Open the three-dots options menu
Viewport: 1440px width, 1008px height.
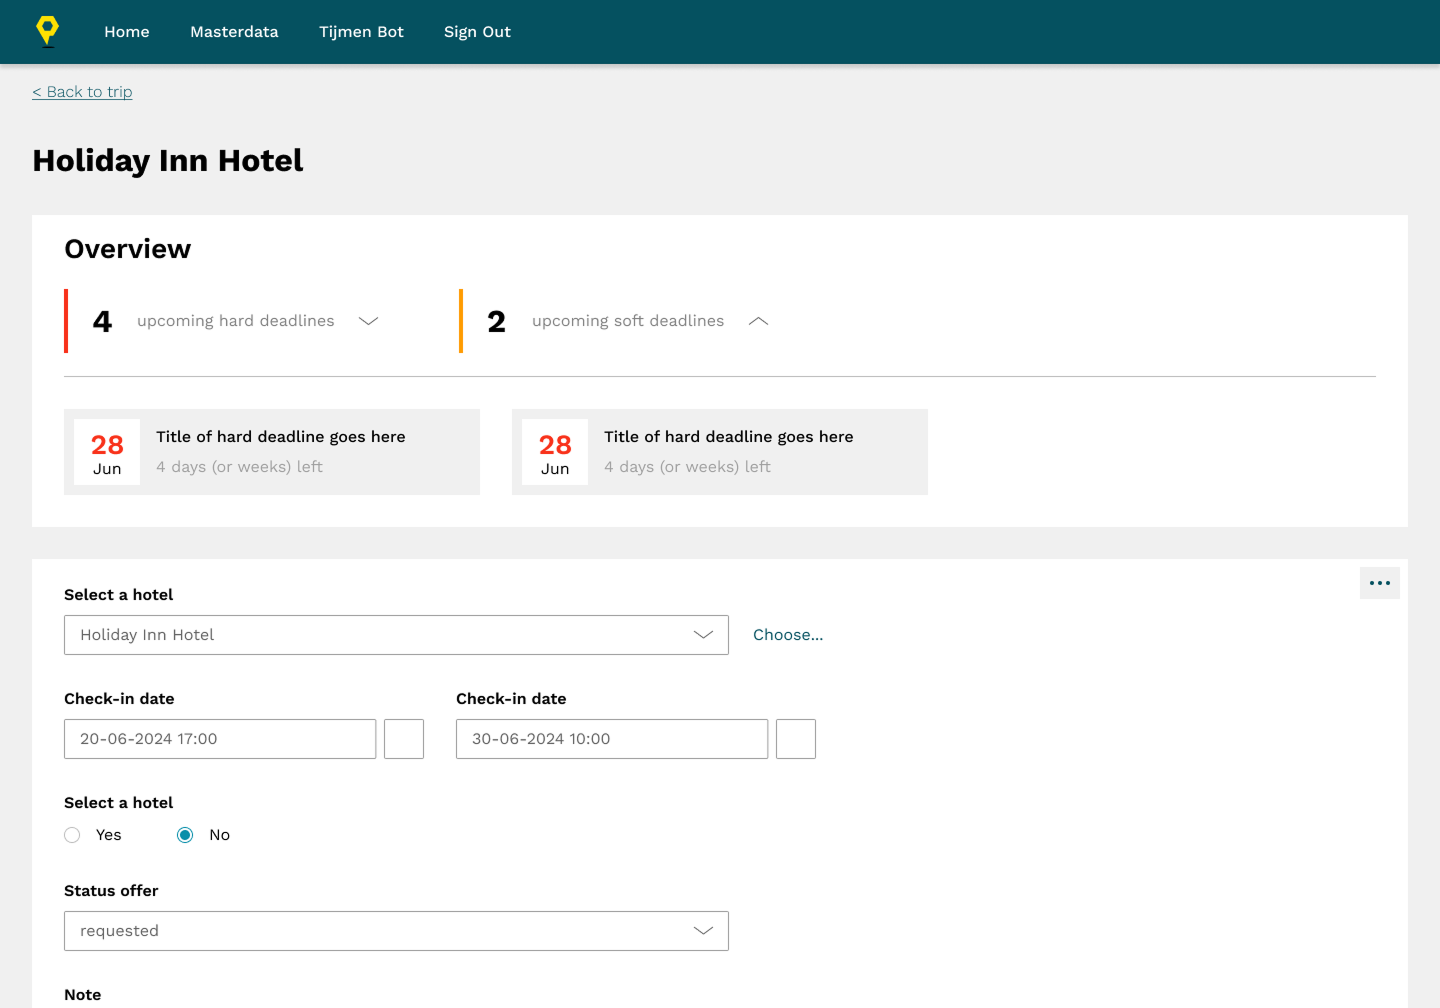click(x=1380, y=583)
